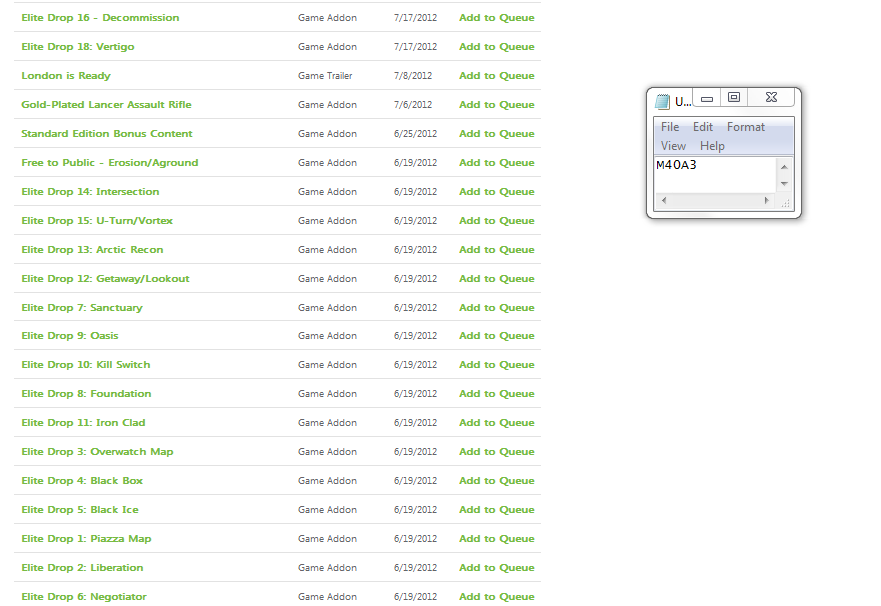Open Standard Edition Bonus Content link
The image size is (881, 606).
(x=107, y=134)
